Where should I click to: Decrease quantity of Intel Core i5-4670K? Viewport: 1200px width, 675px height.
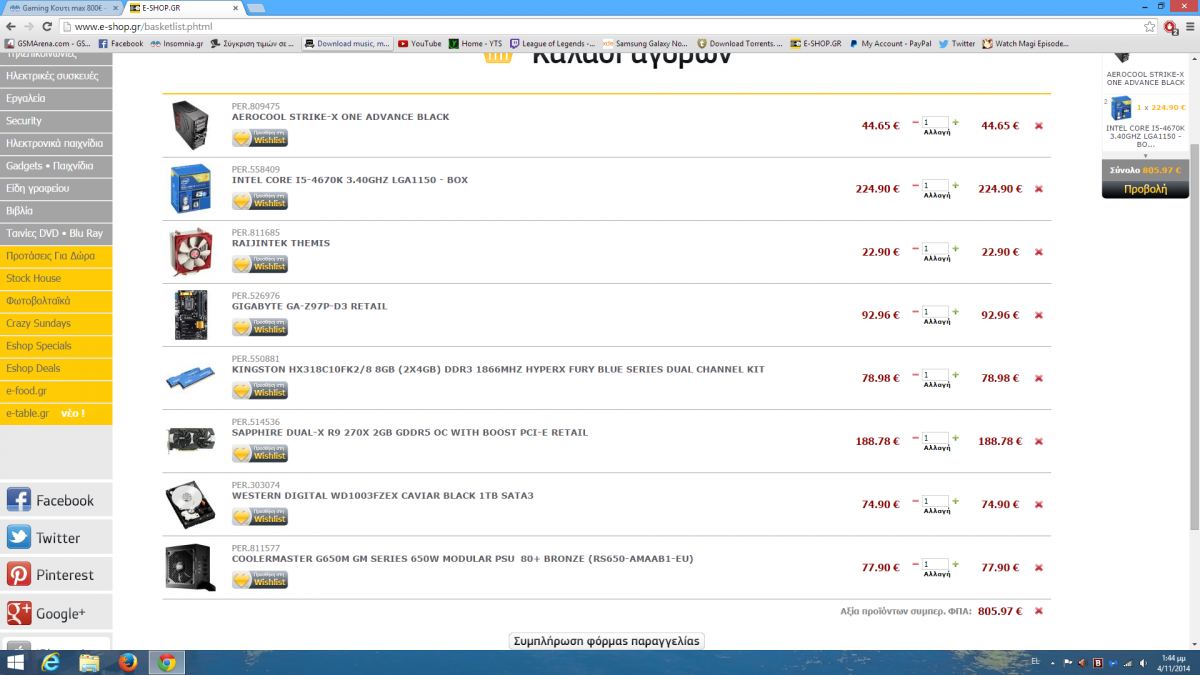[x=916, y=186]
